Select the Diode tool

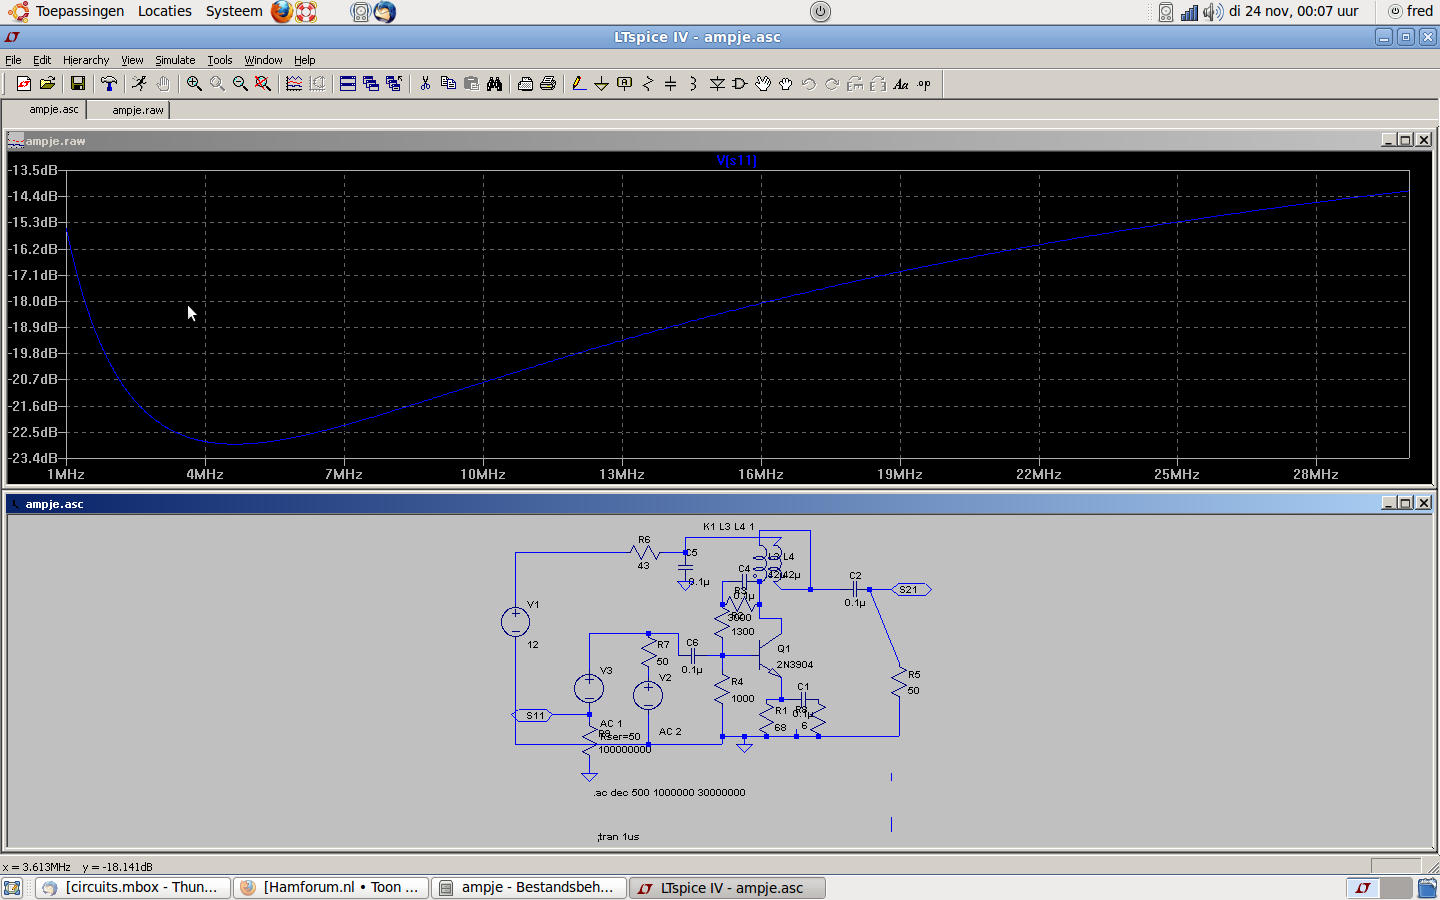(x=717, y=84)
